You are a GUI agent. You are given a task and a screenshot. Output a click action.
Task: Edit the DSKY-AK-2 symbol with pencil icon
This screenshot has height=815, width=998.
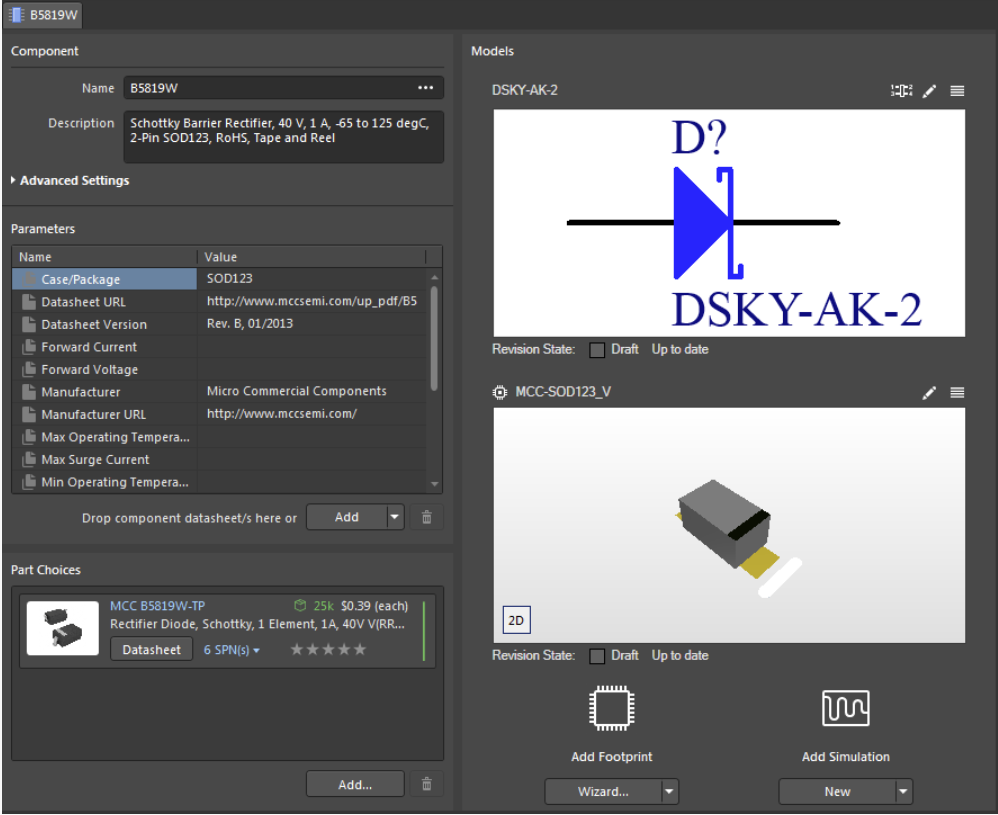point(929,91)
